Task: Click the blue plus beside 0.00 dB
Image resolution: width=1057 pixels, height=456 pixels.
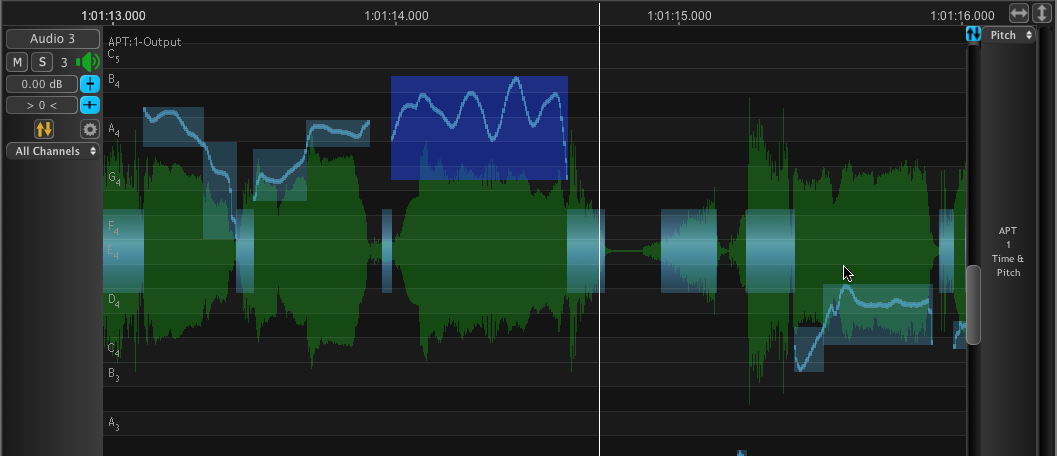Action: pyautogui.click(x=90, y=84)
